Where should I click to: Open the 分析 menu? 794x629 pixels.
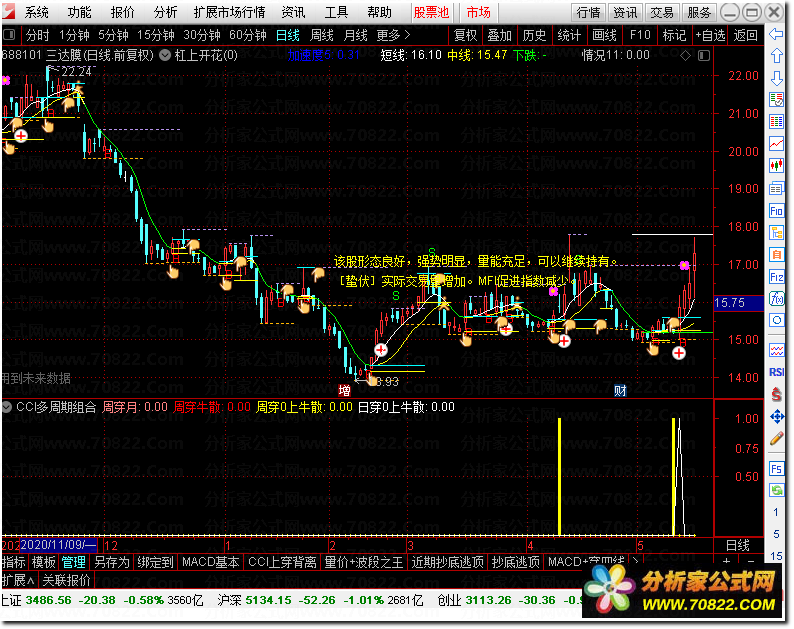coord(166,12)
